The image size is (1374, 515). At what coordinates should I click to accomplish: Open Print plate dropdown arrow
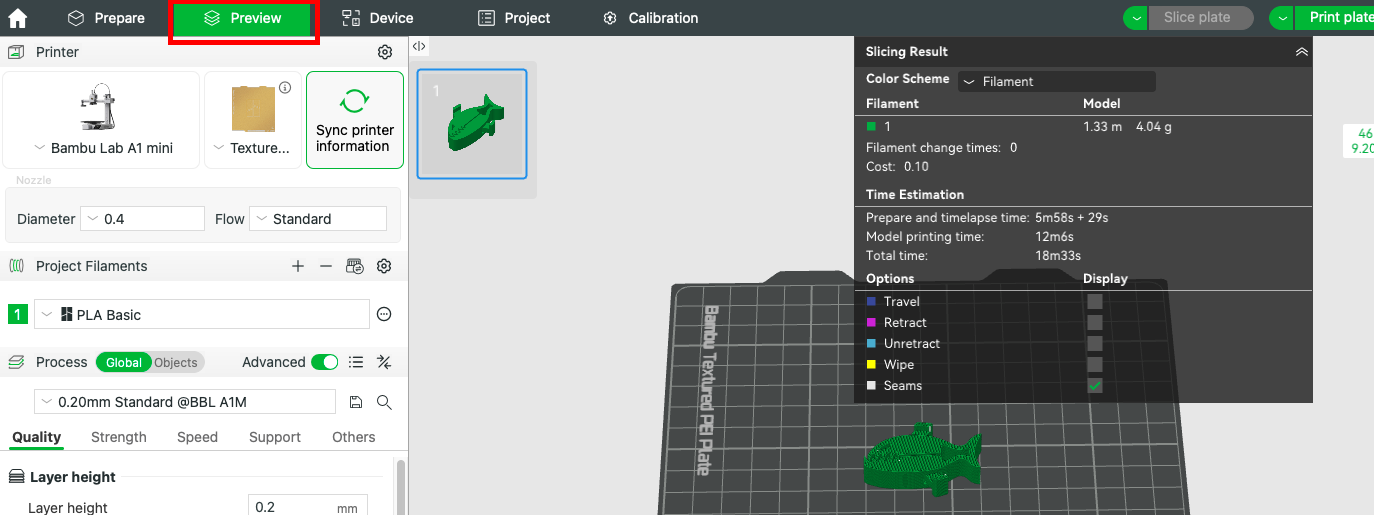1281,18
